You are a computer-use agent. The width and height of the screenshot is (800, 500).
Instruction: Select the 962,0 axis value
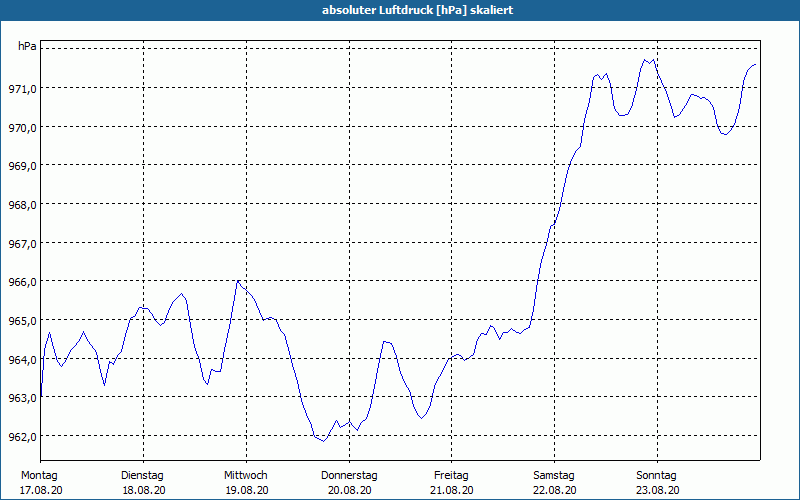(x=22, y=437)
